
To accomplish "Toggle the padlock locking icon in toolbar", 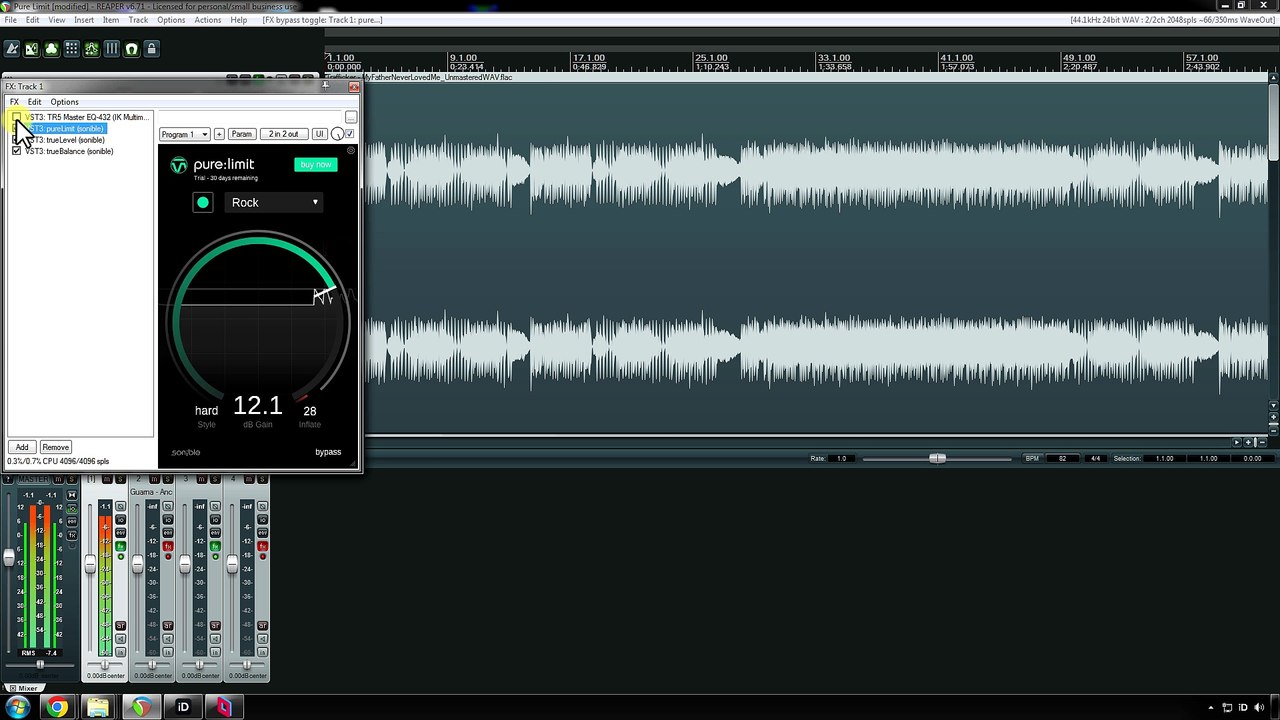I will tap(151, 49).
